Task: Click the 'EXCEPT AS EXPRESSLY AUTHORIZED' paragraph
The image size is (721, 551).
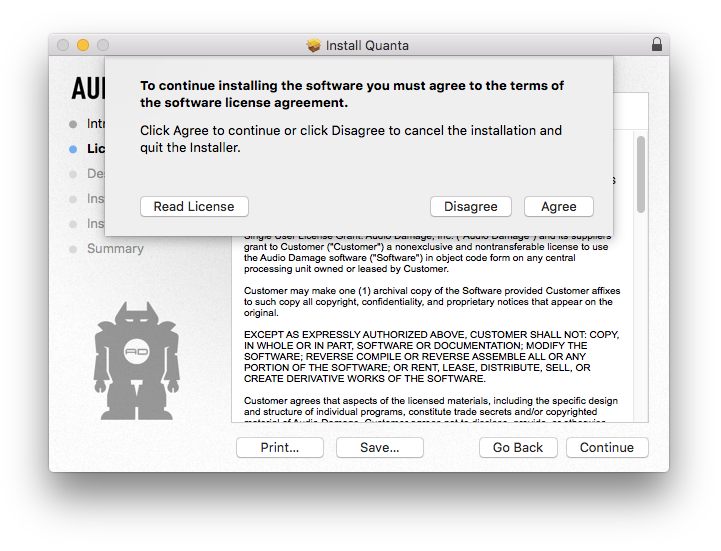Action: pyautogui.click(x=431, y=356)
